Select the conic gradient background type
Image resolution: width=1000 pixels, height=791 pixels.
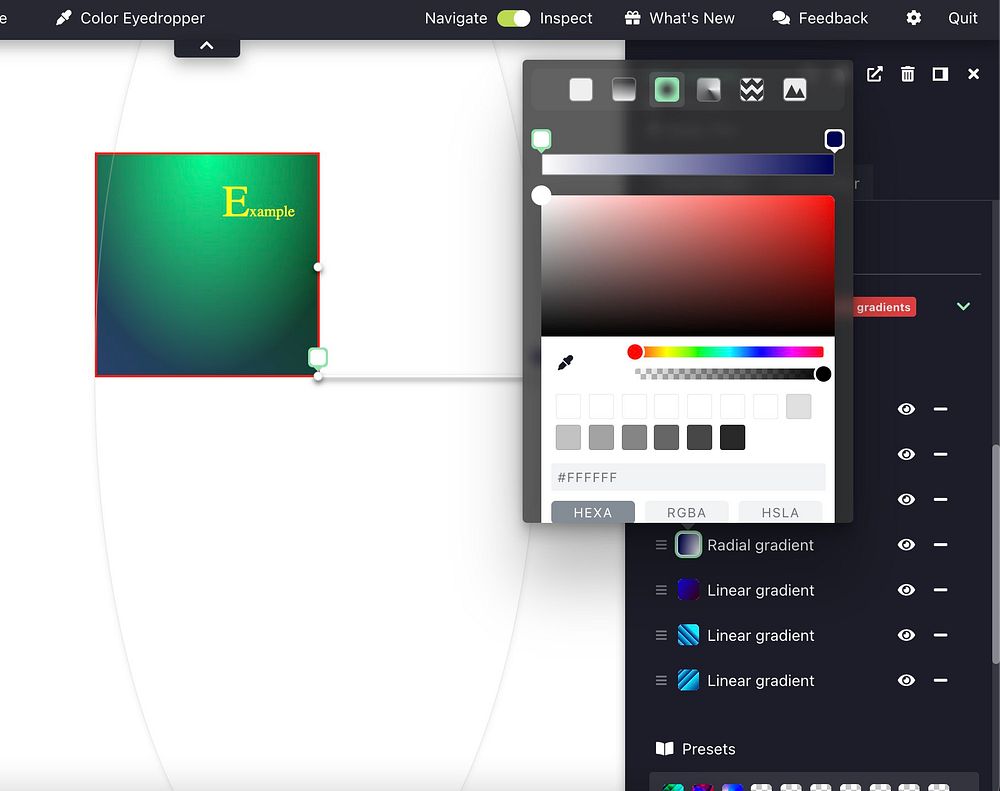[x=709, y=89]
